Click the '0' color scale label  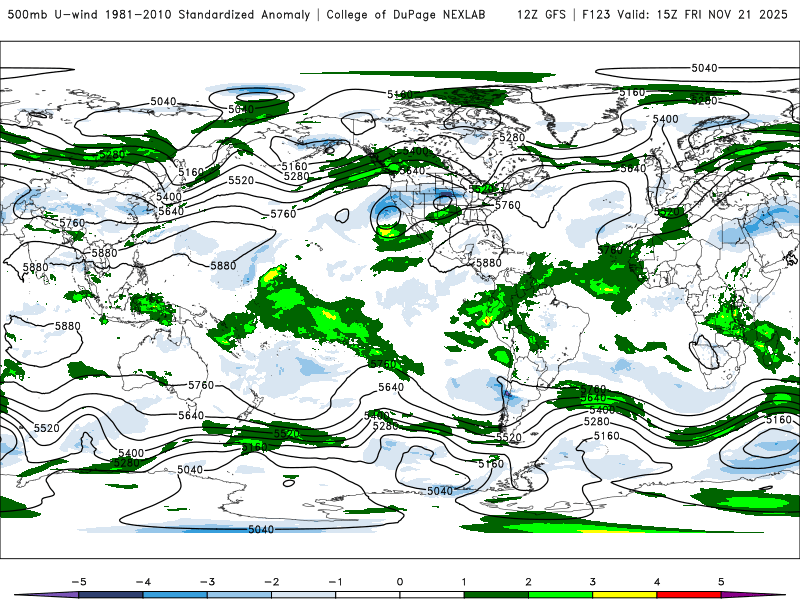coord(400,582)
